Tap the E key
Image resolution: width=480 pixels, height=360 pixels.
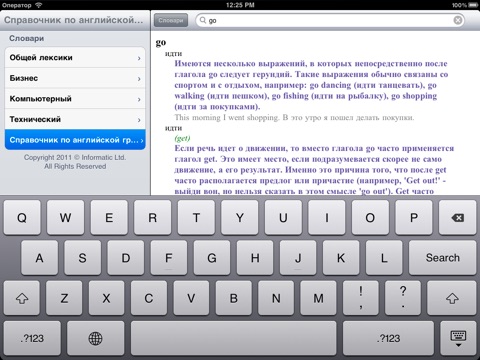tap(109, 218)
